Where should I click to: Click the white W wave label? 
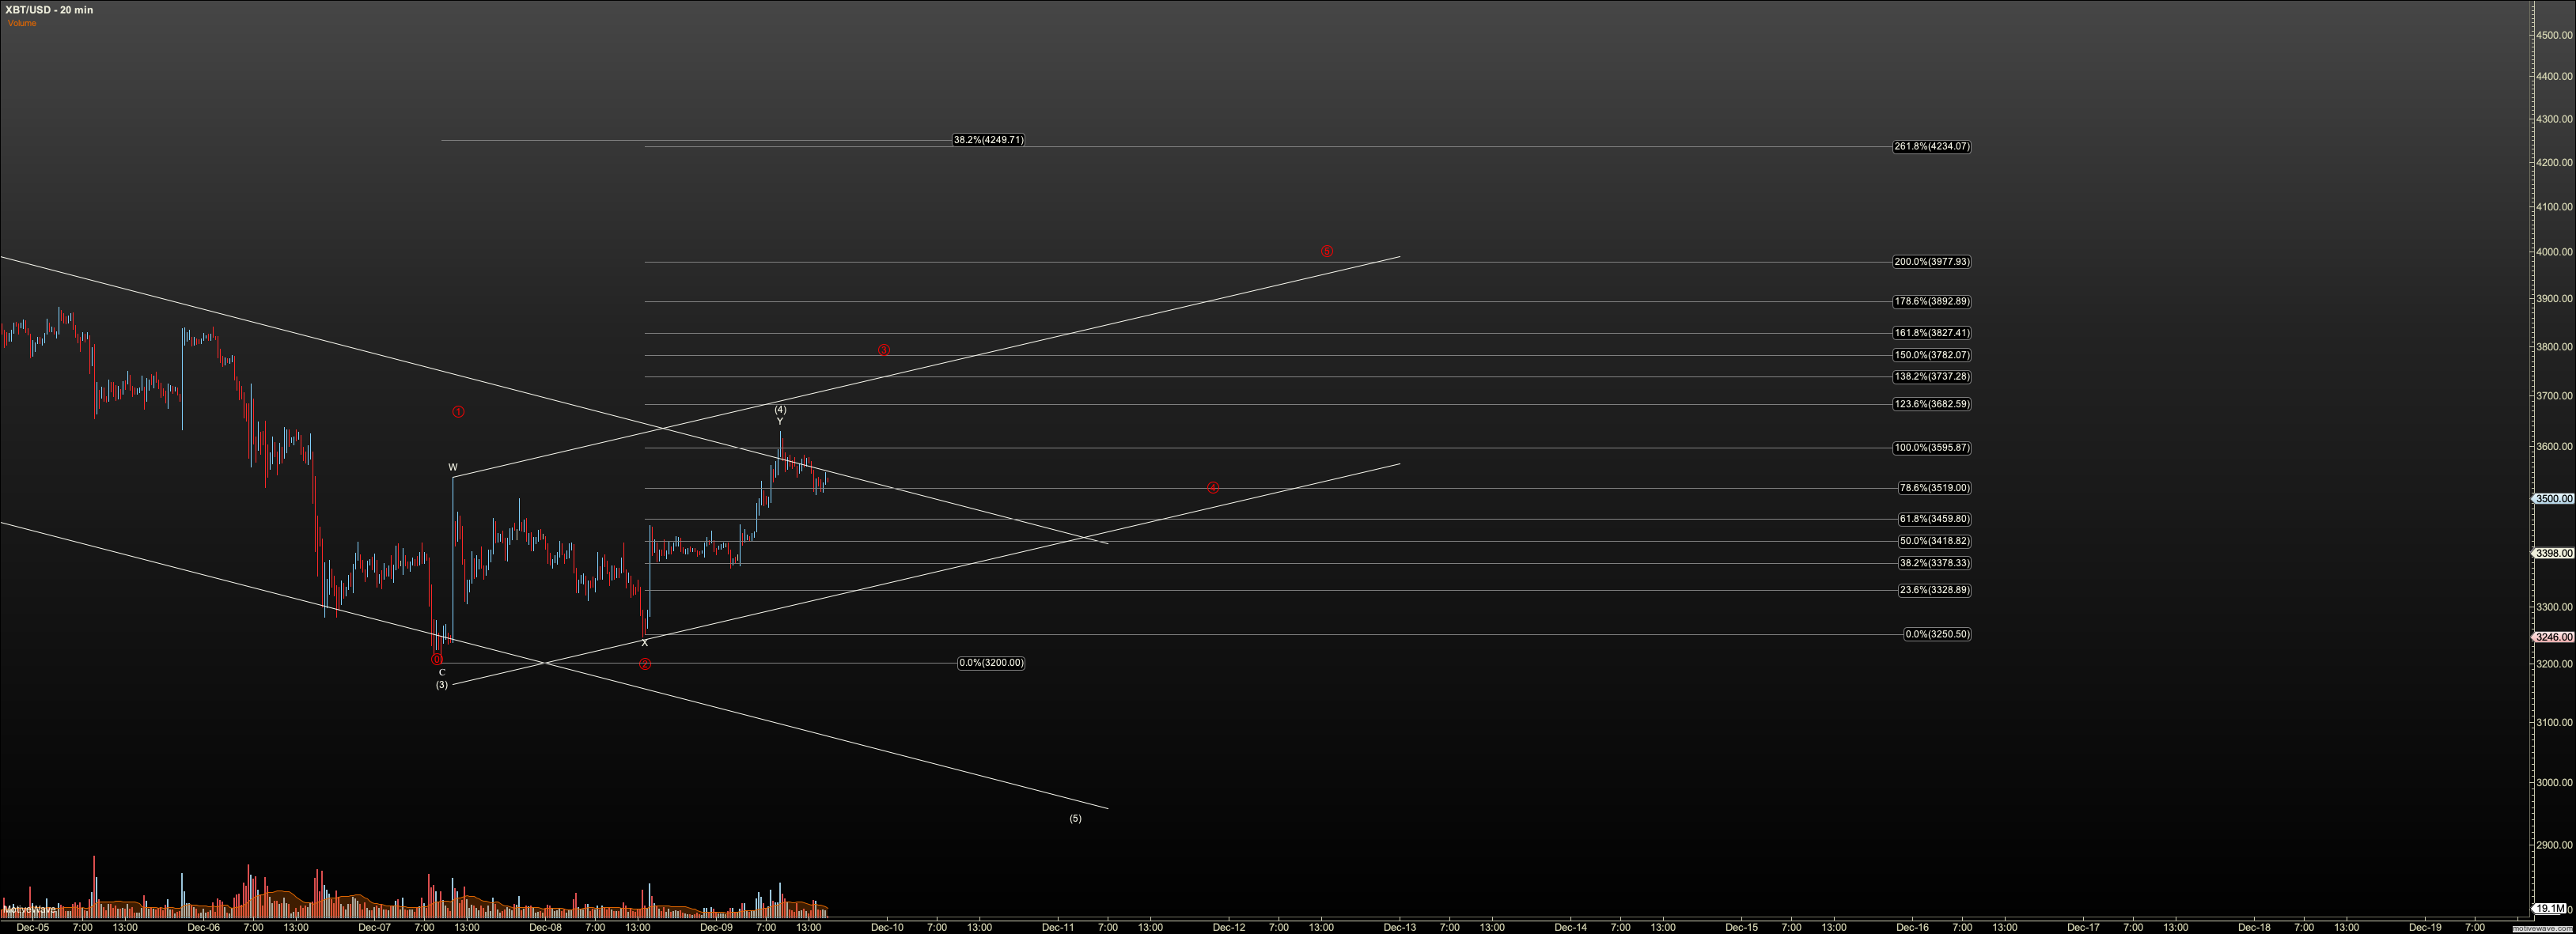point(453,467)
